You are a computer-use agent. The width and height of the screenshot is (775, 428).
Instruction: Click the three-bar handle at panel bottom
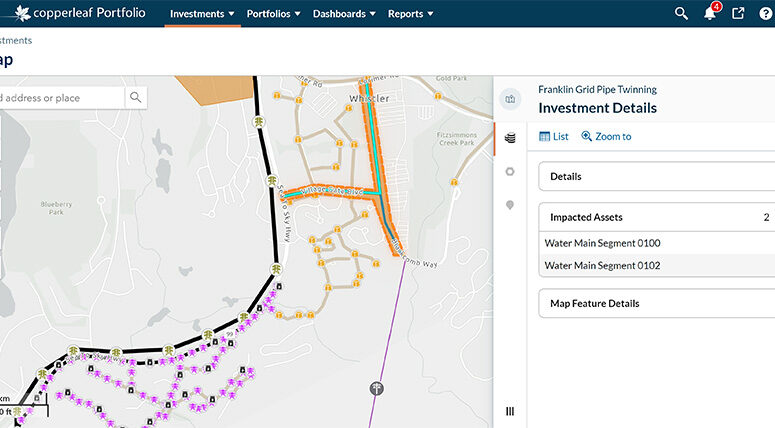pyautogui.click(x=510, y=411)
